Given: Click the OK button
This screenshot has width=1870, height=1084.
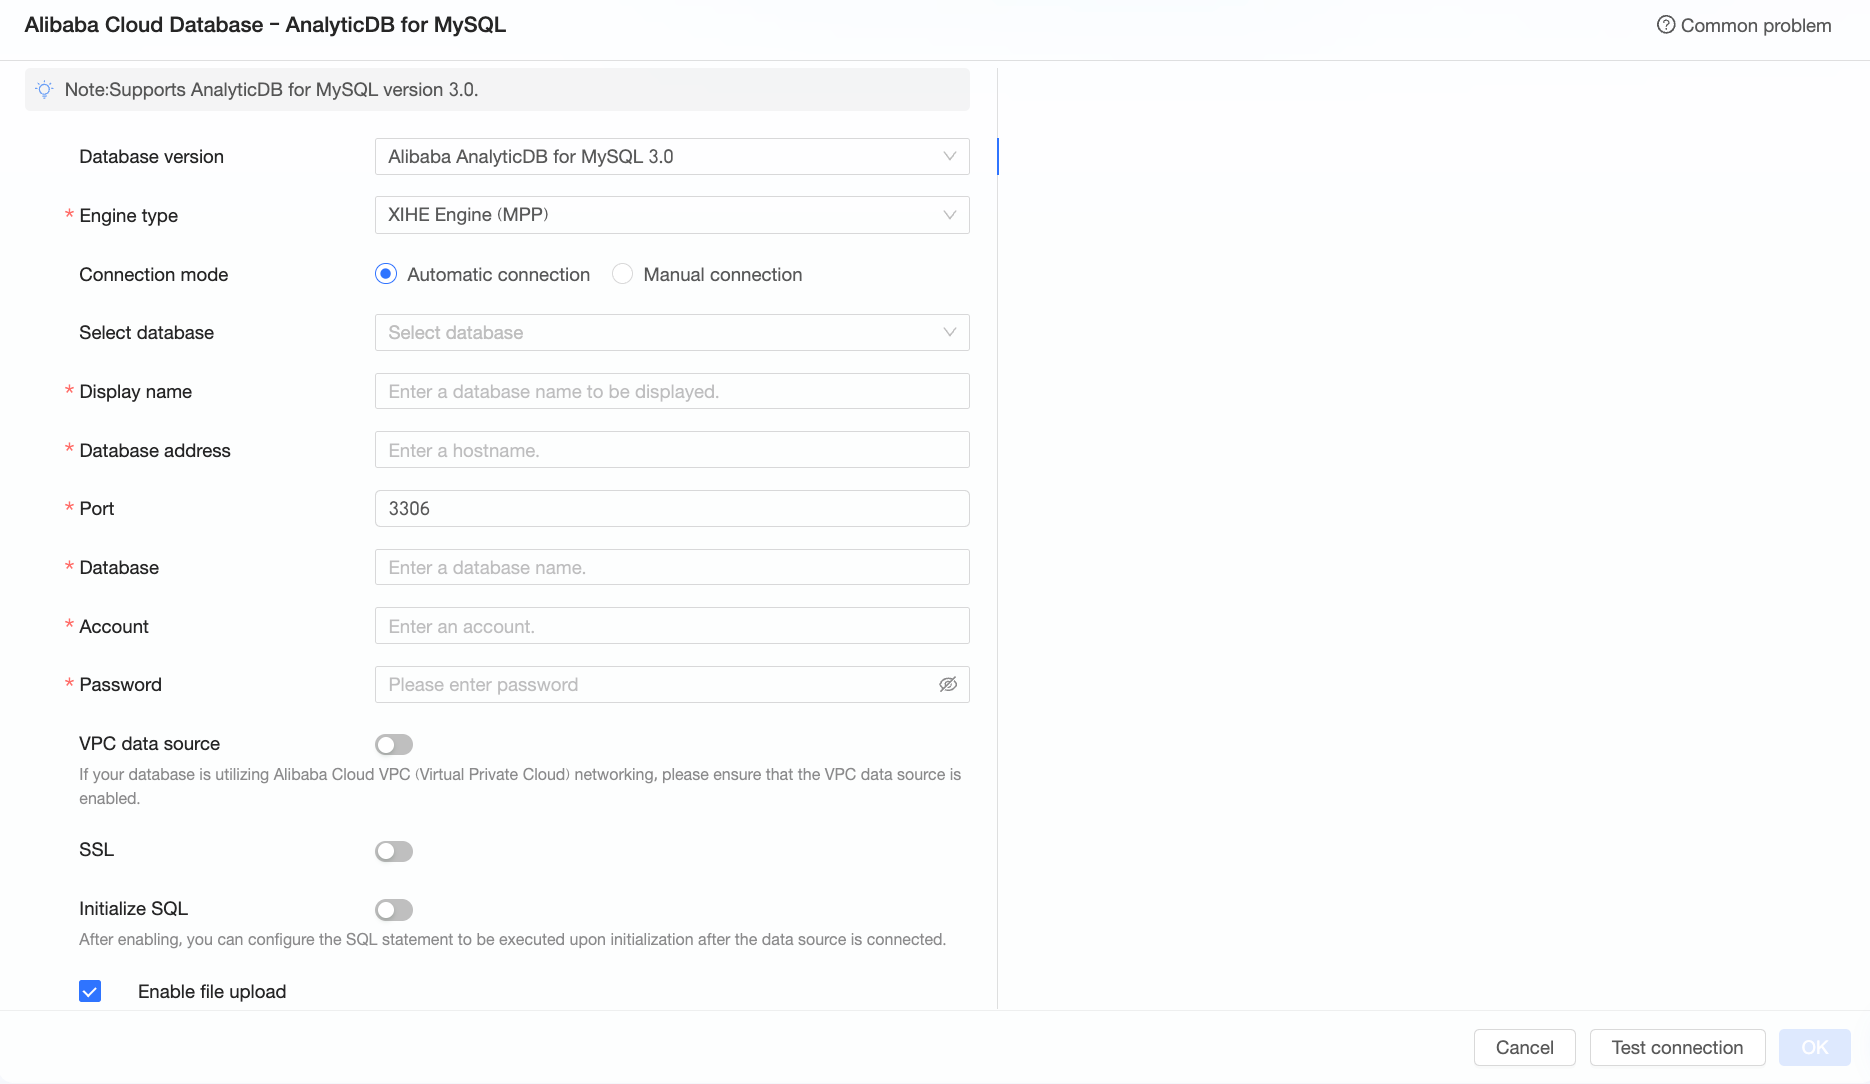Looking at the screenshot, I should (x=1814, y=1047).
